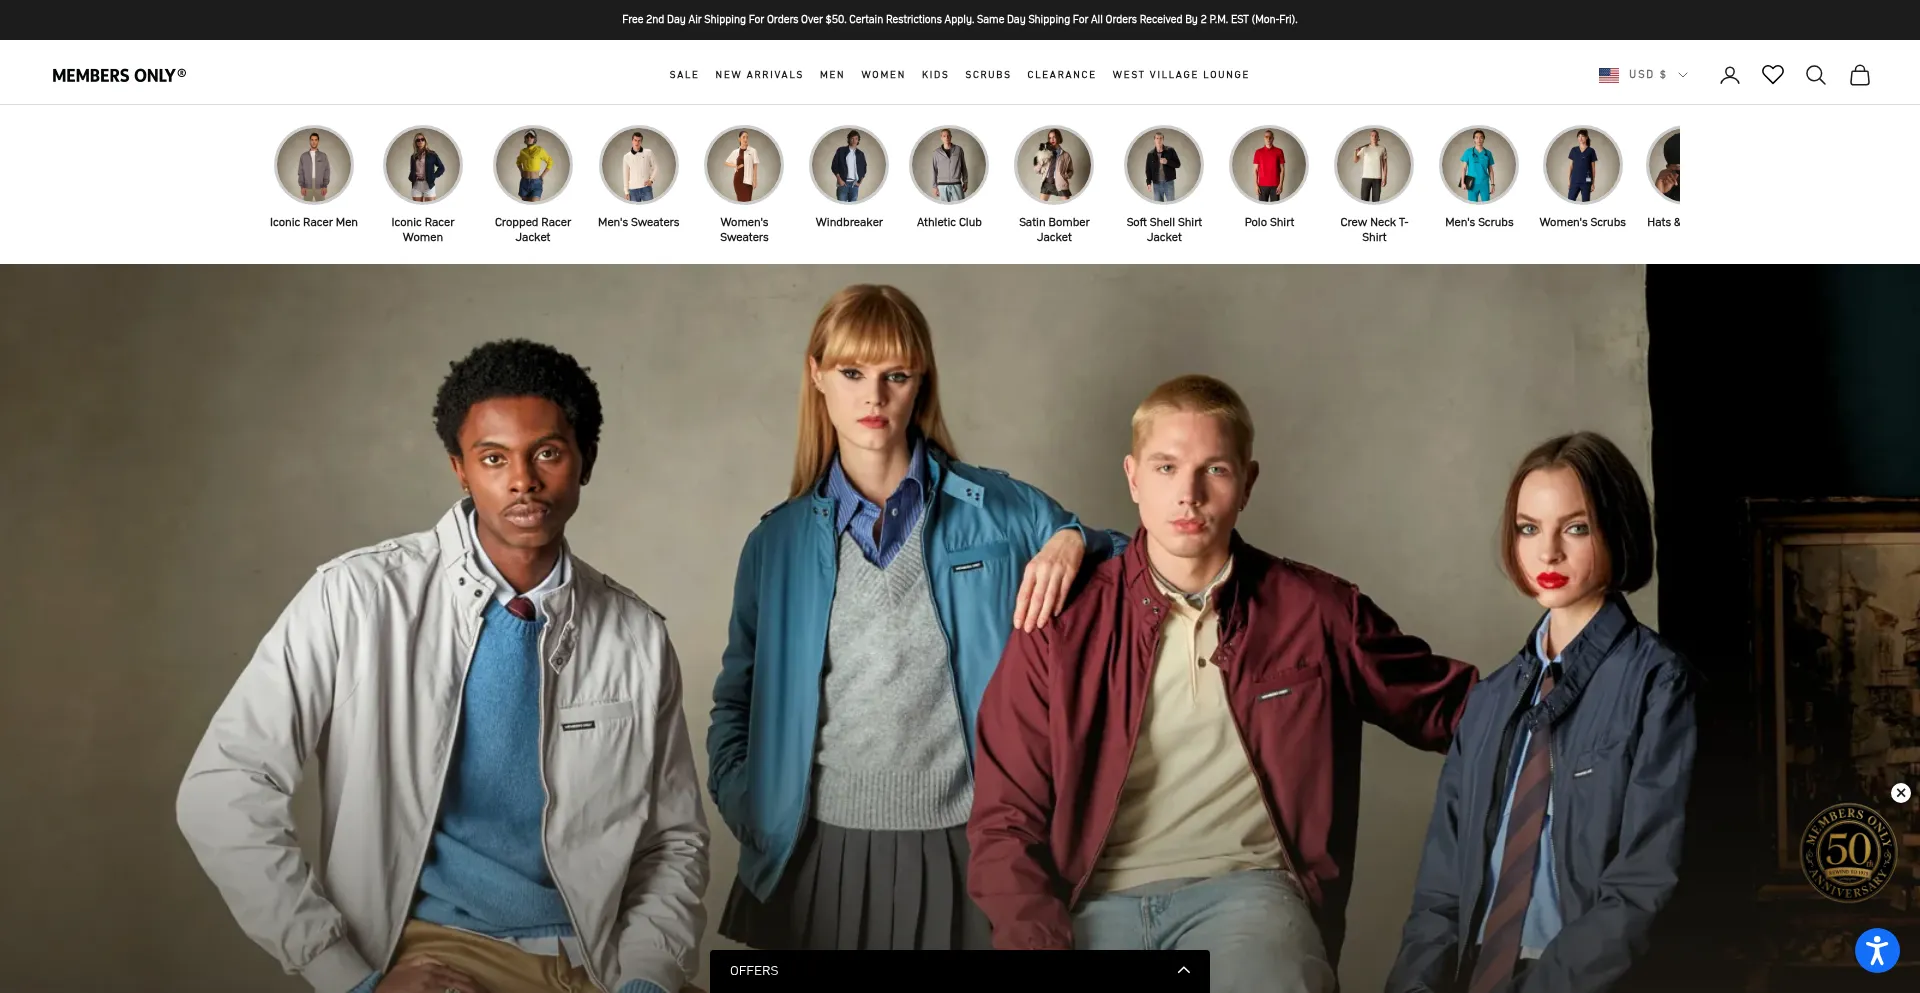
Task: Dismiss the anniversary badge with X
Action: point(1900,793)
